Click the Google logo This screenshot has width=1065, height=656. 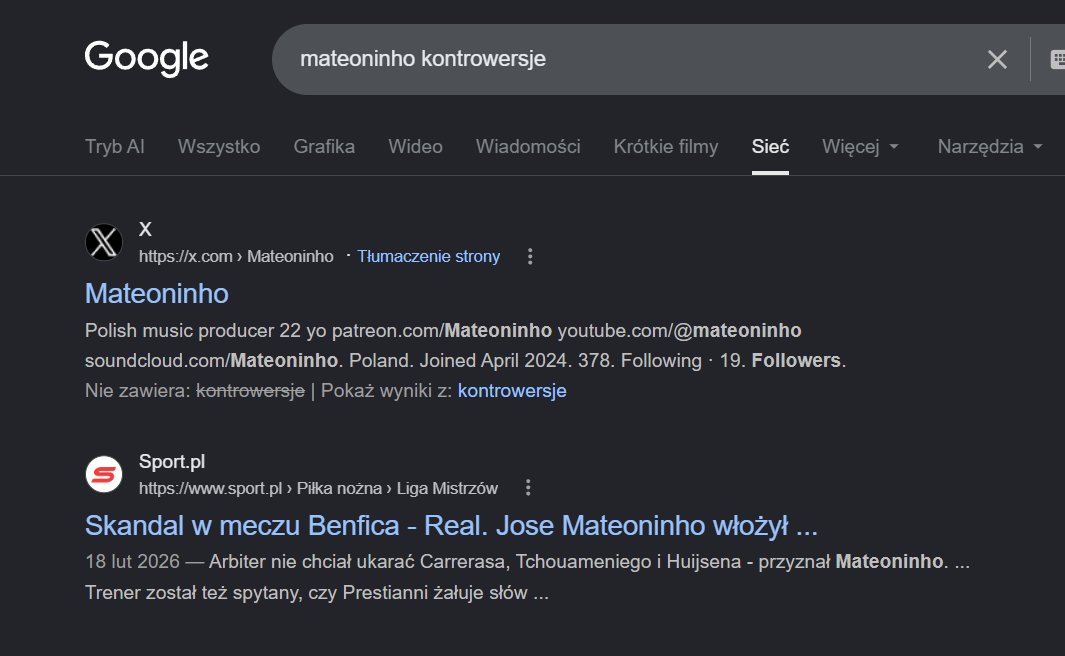tap(147, 58)
